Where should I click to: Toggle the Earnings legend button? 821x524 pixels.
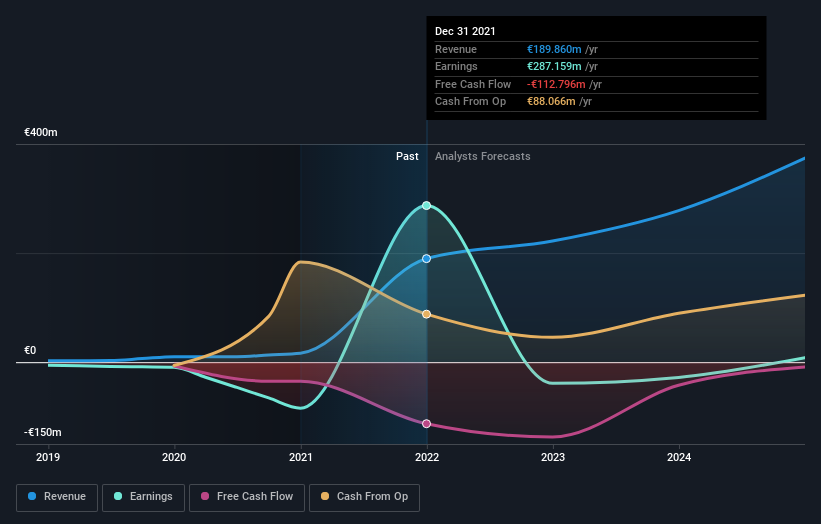143,497
